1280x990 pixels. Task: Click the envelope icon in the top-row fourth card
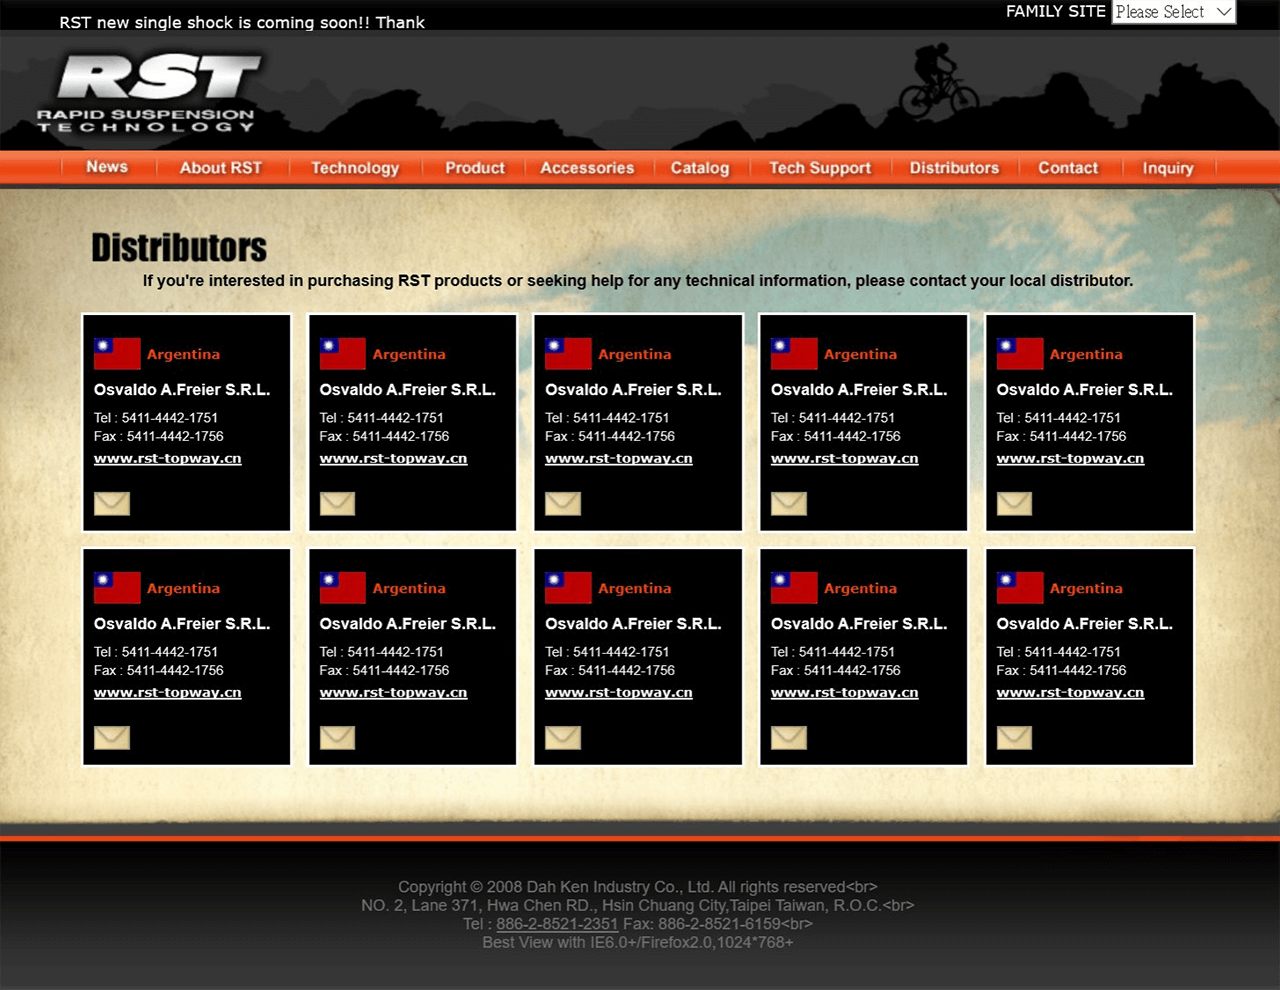(789, 503)
